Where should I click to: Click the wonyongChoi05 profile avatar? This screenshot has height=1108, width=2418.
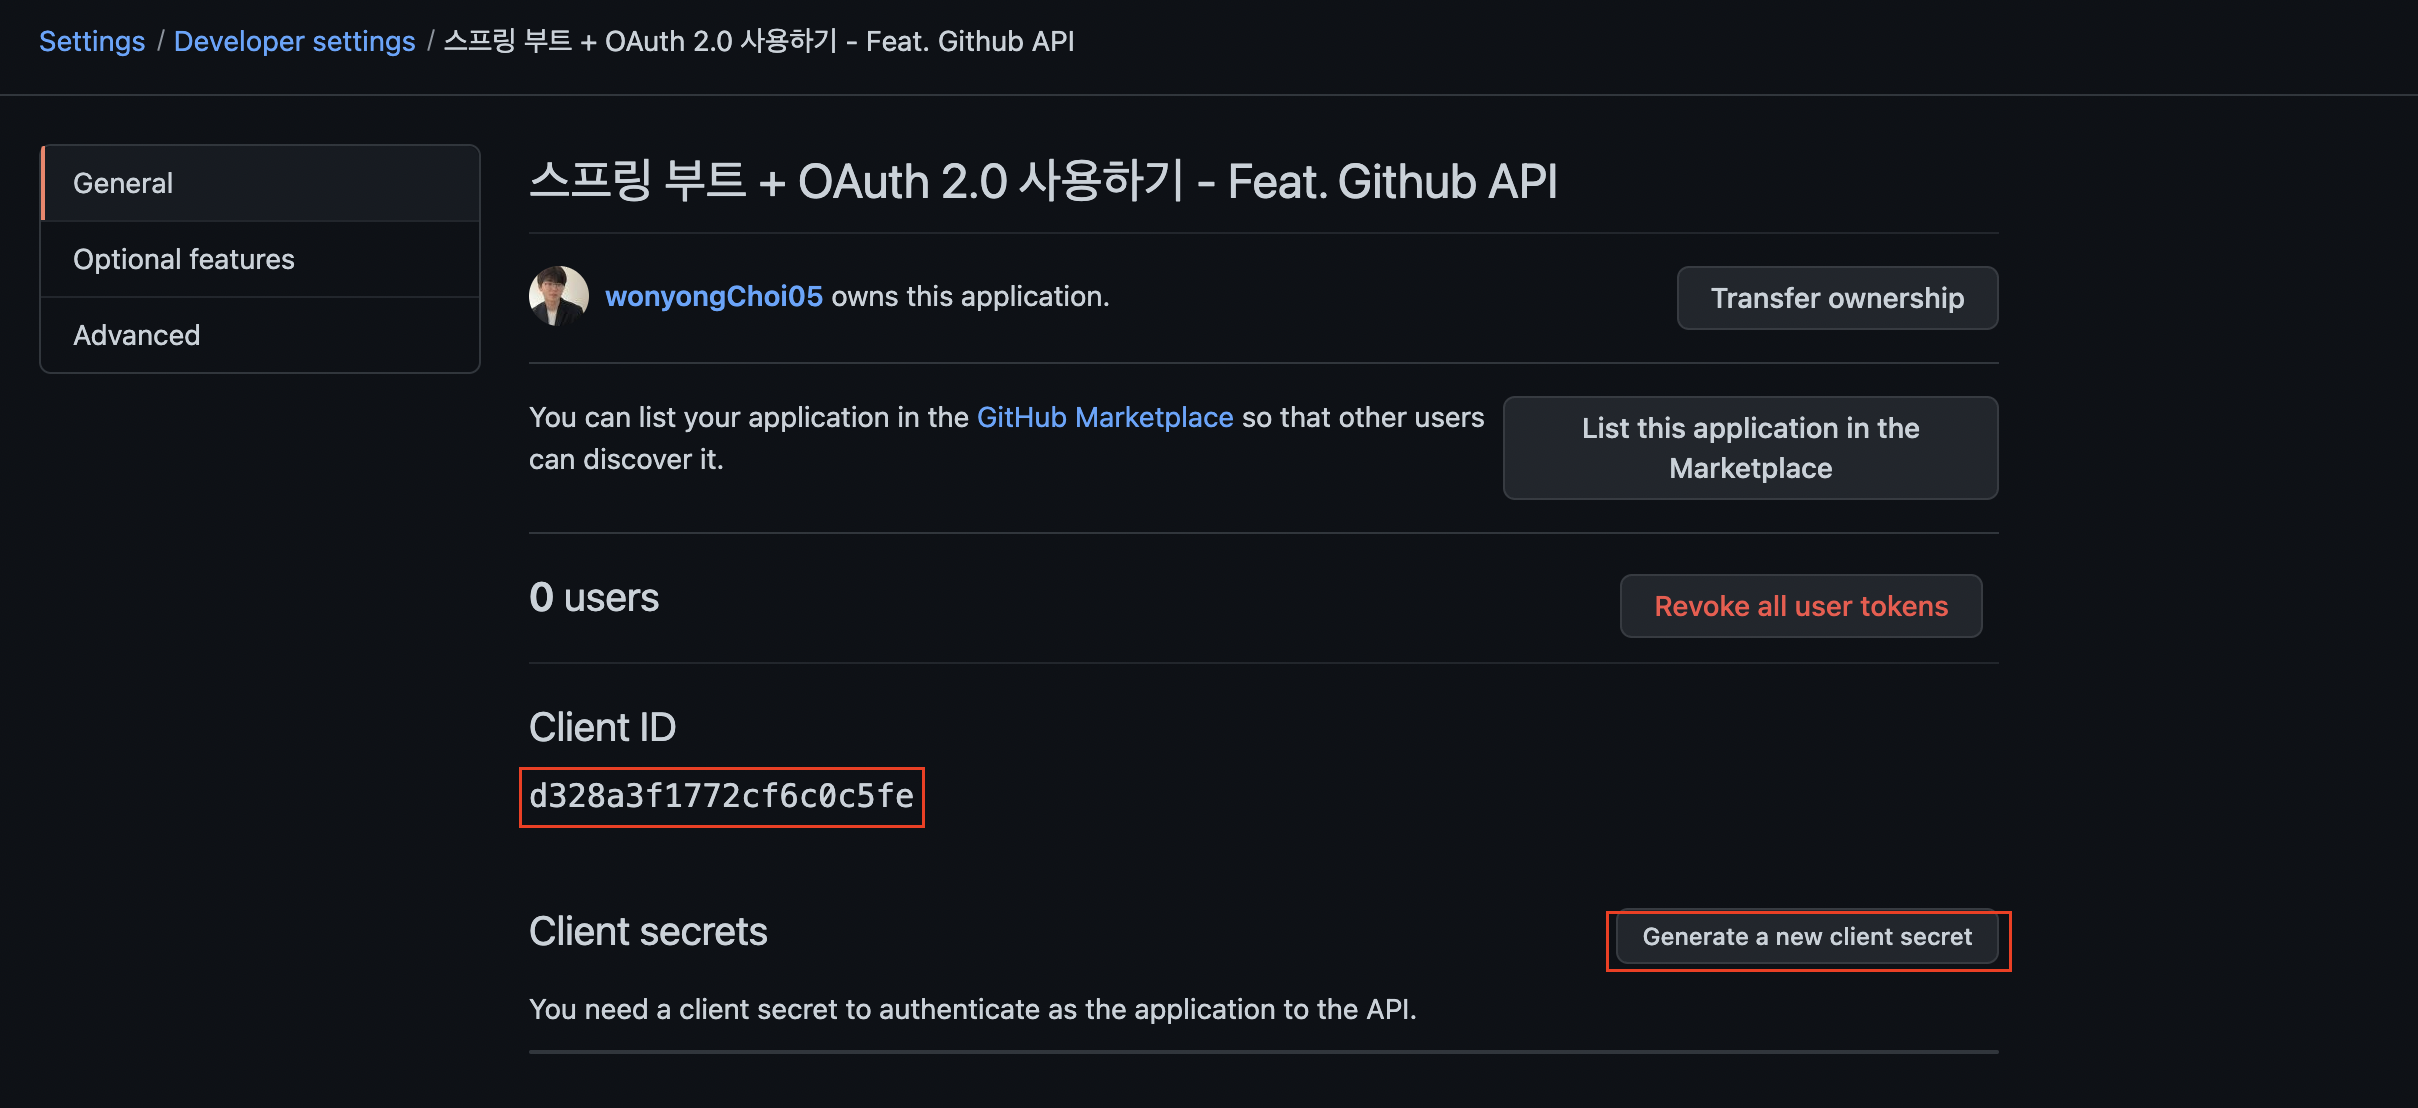(x=558, y=296)
